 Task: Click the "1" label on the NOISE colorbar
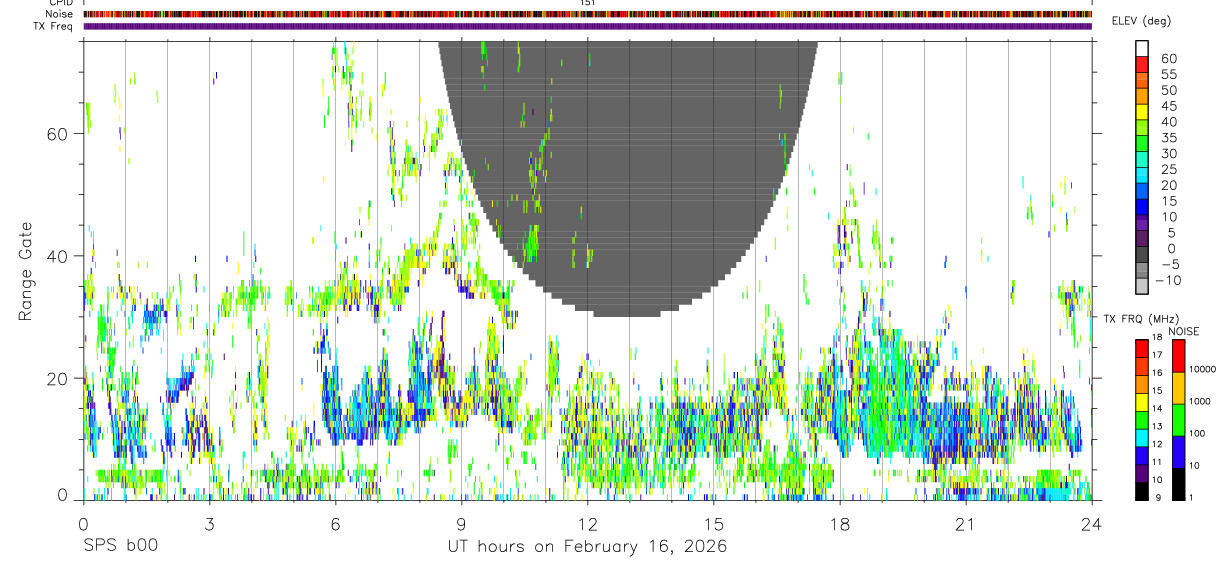click(x=1191, y=497)
